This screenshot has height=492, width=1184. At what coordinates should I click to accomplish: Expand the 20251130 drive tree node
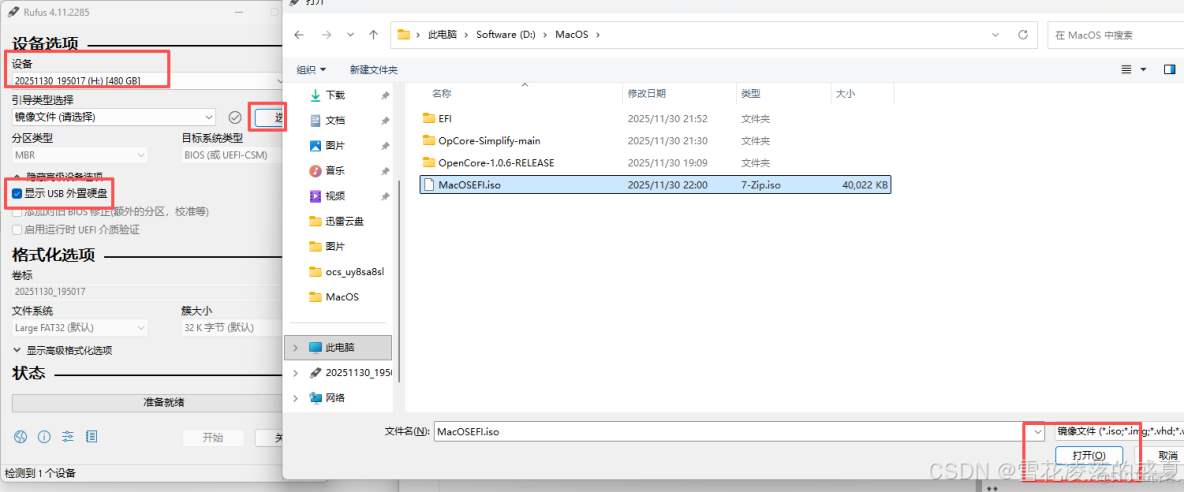pos(295,373)
